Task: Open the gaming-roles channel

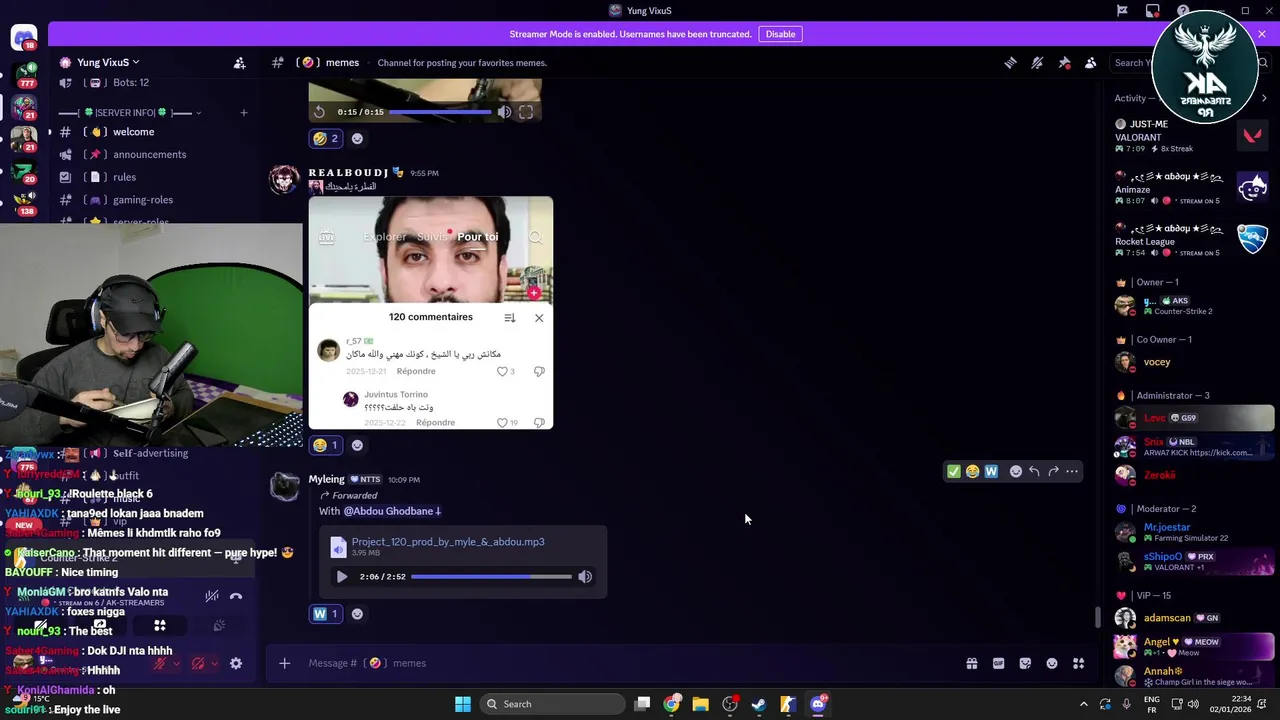Action: pos(143,200)
